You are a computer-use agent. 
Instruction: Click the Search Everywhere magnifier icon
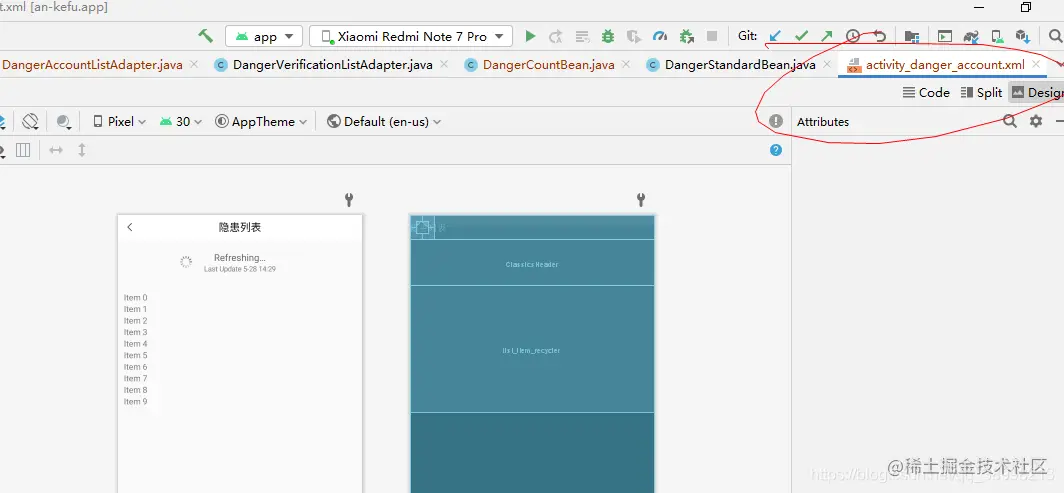pos(1056,36)
